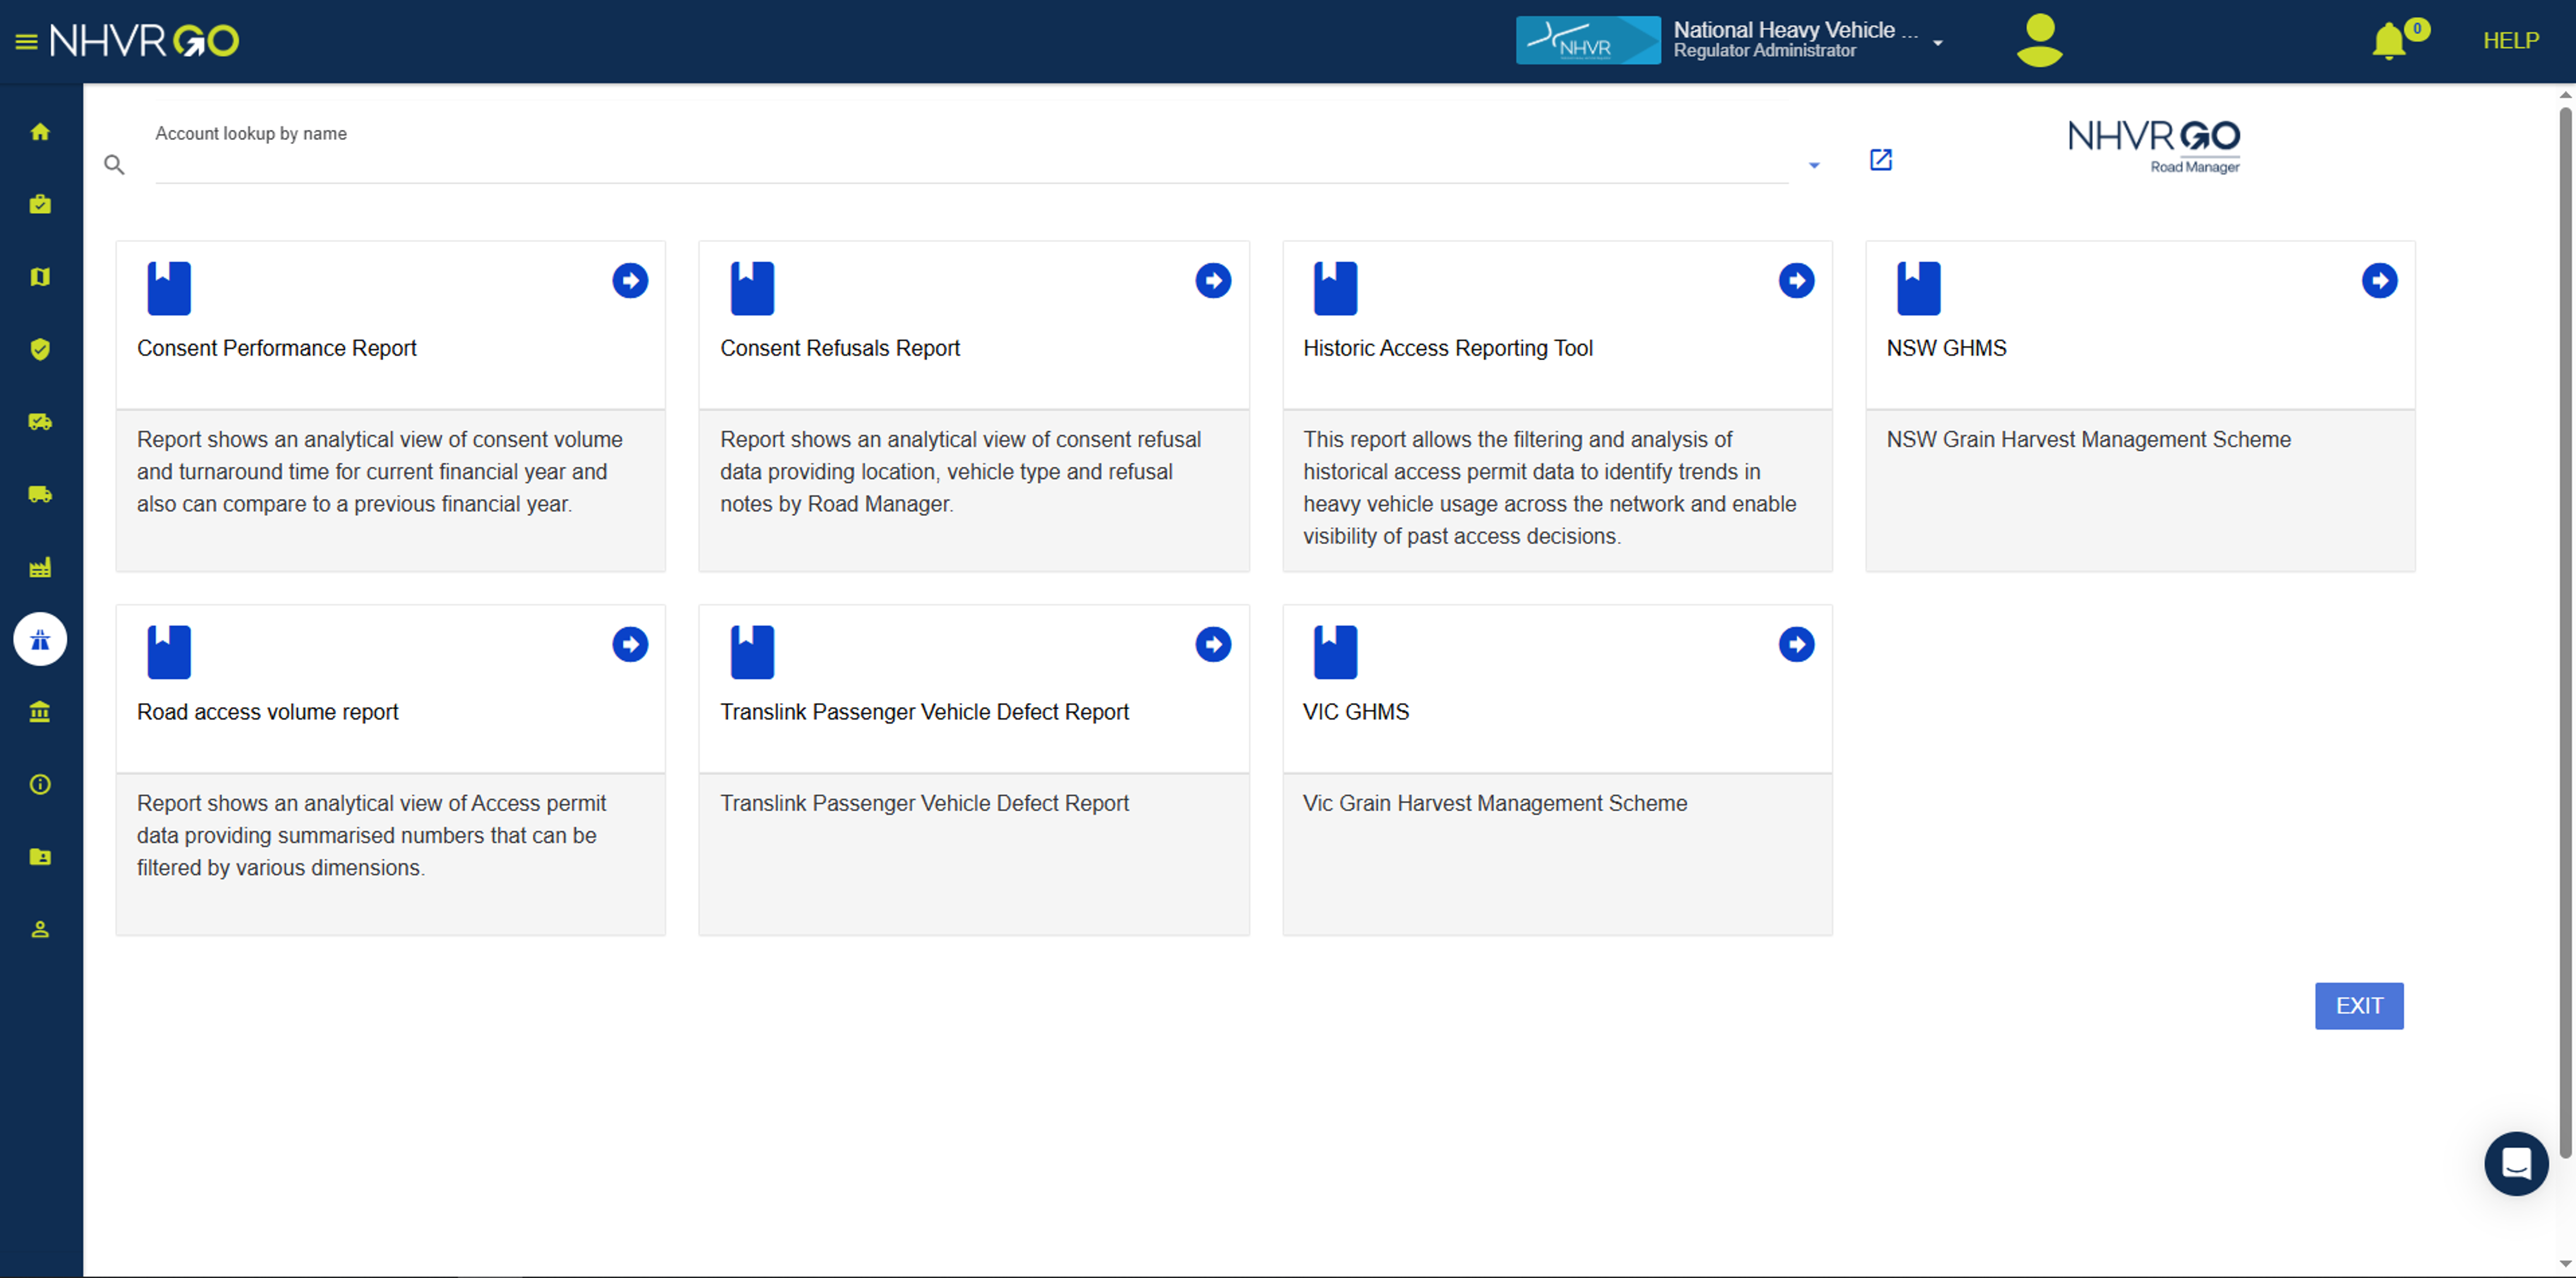This screenshot has width=2576, height=1278.
Task: Open the notifications bell
Action: click(2389, 42)
